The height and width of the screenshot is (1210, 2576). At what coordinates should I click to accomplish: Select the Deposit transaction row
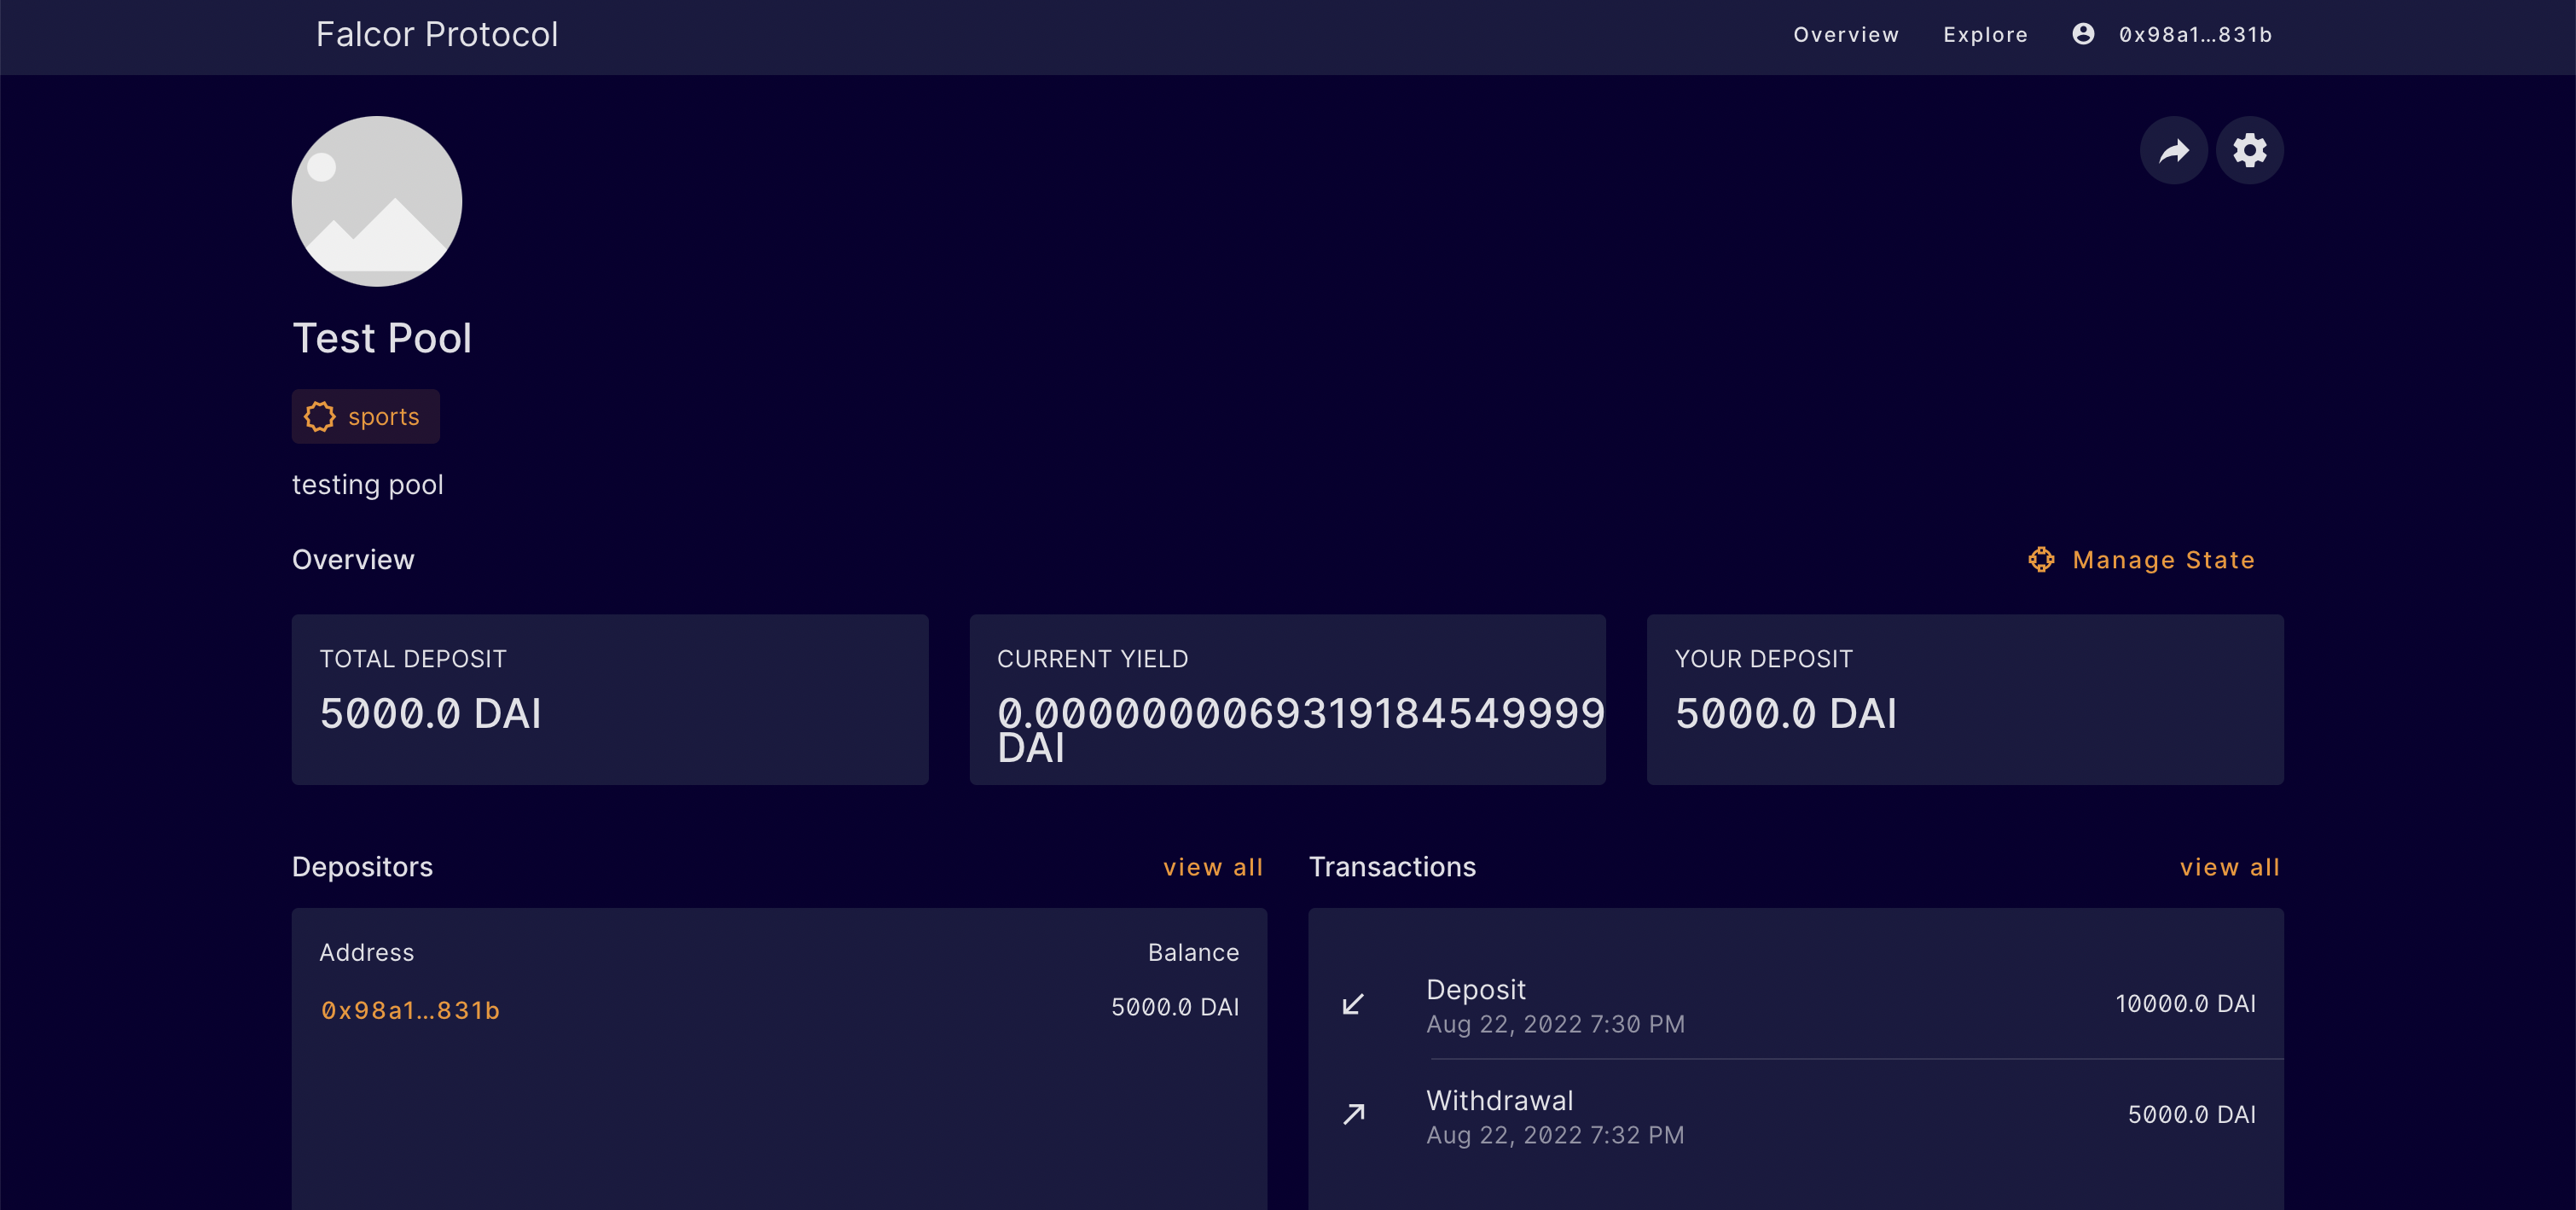coord(1795,1005)
